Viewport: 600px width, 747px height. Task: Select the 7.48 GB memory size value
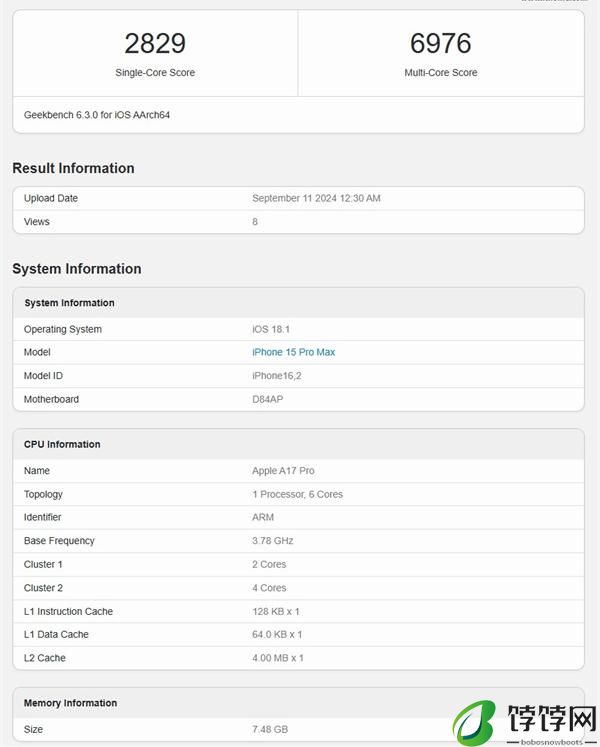pyautogui.click(x=270, y=729)
